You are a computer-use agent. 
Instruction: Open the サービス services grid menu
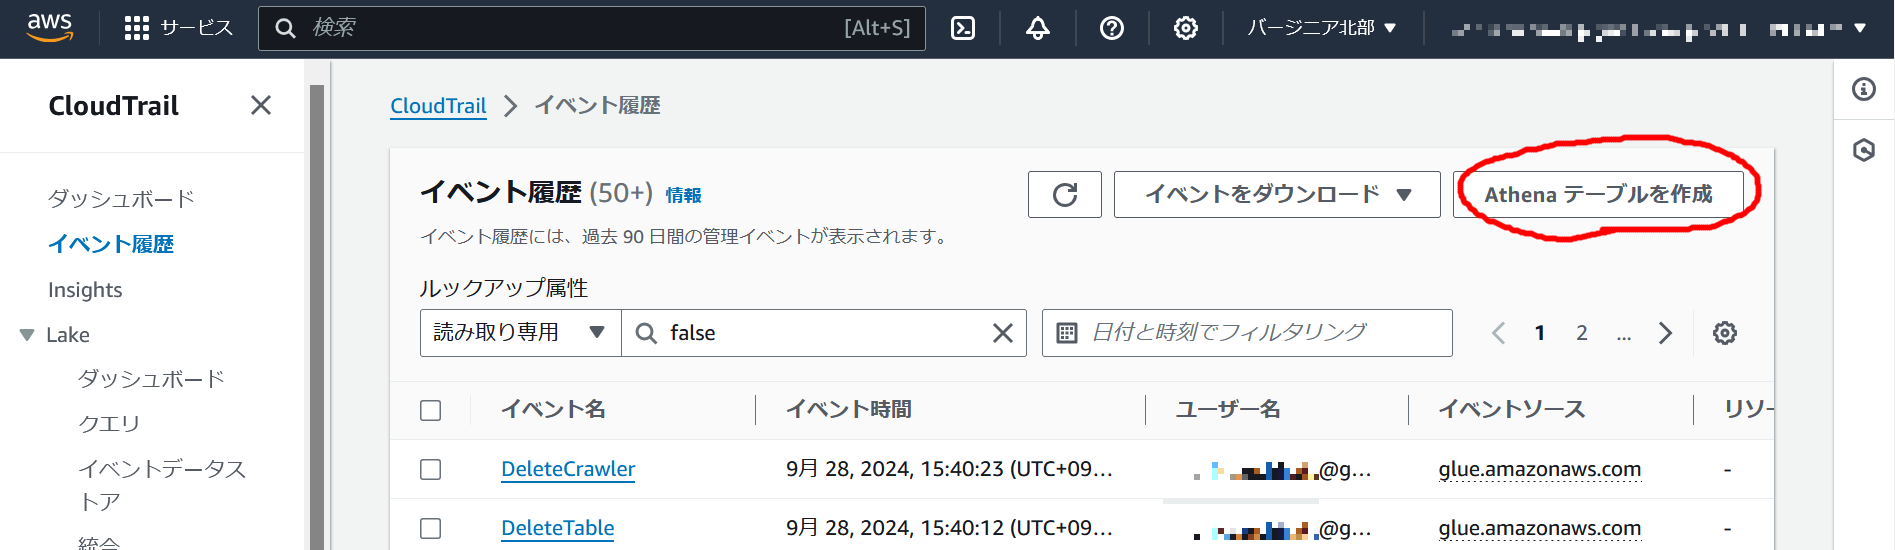click(x=178, y=28)
